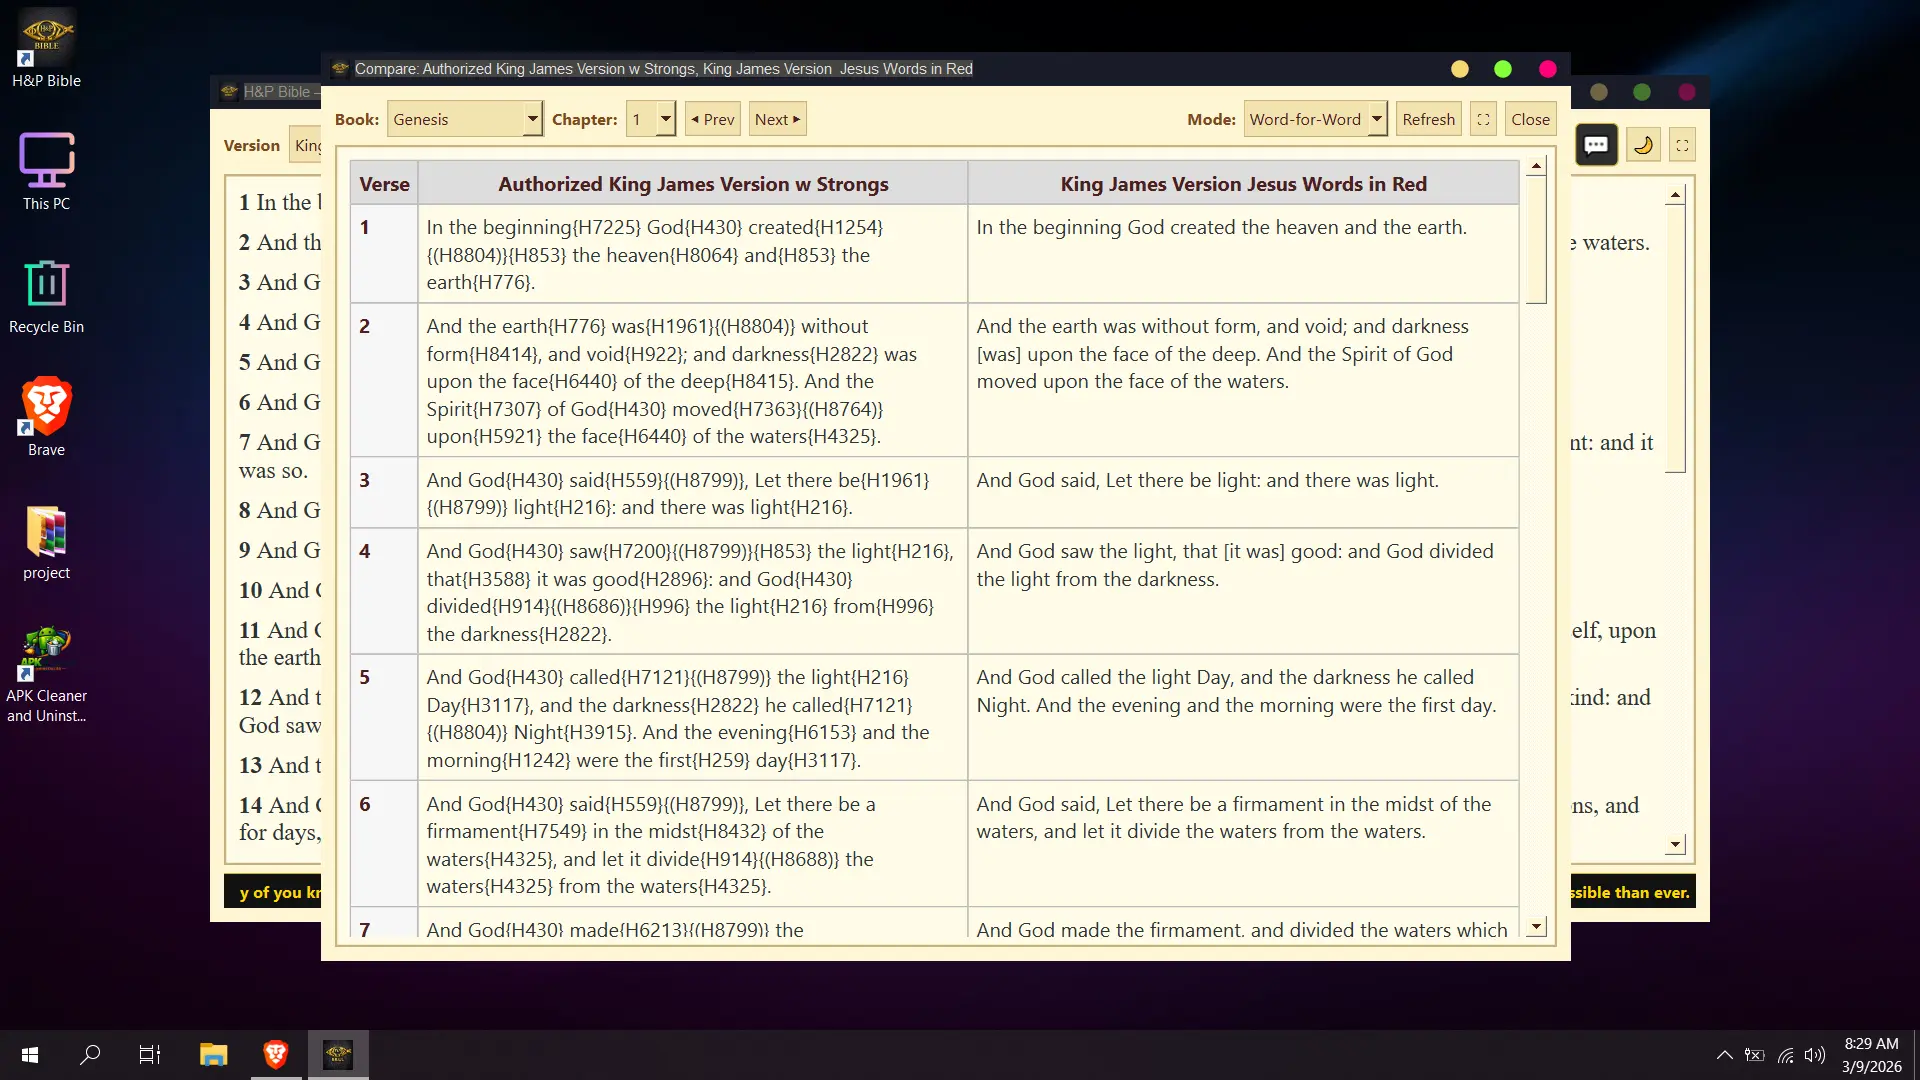Screen dimensions: 1920x1080
Task: Open the volume control in the tray
Action: [x=1815, y=1055]
